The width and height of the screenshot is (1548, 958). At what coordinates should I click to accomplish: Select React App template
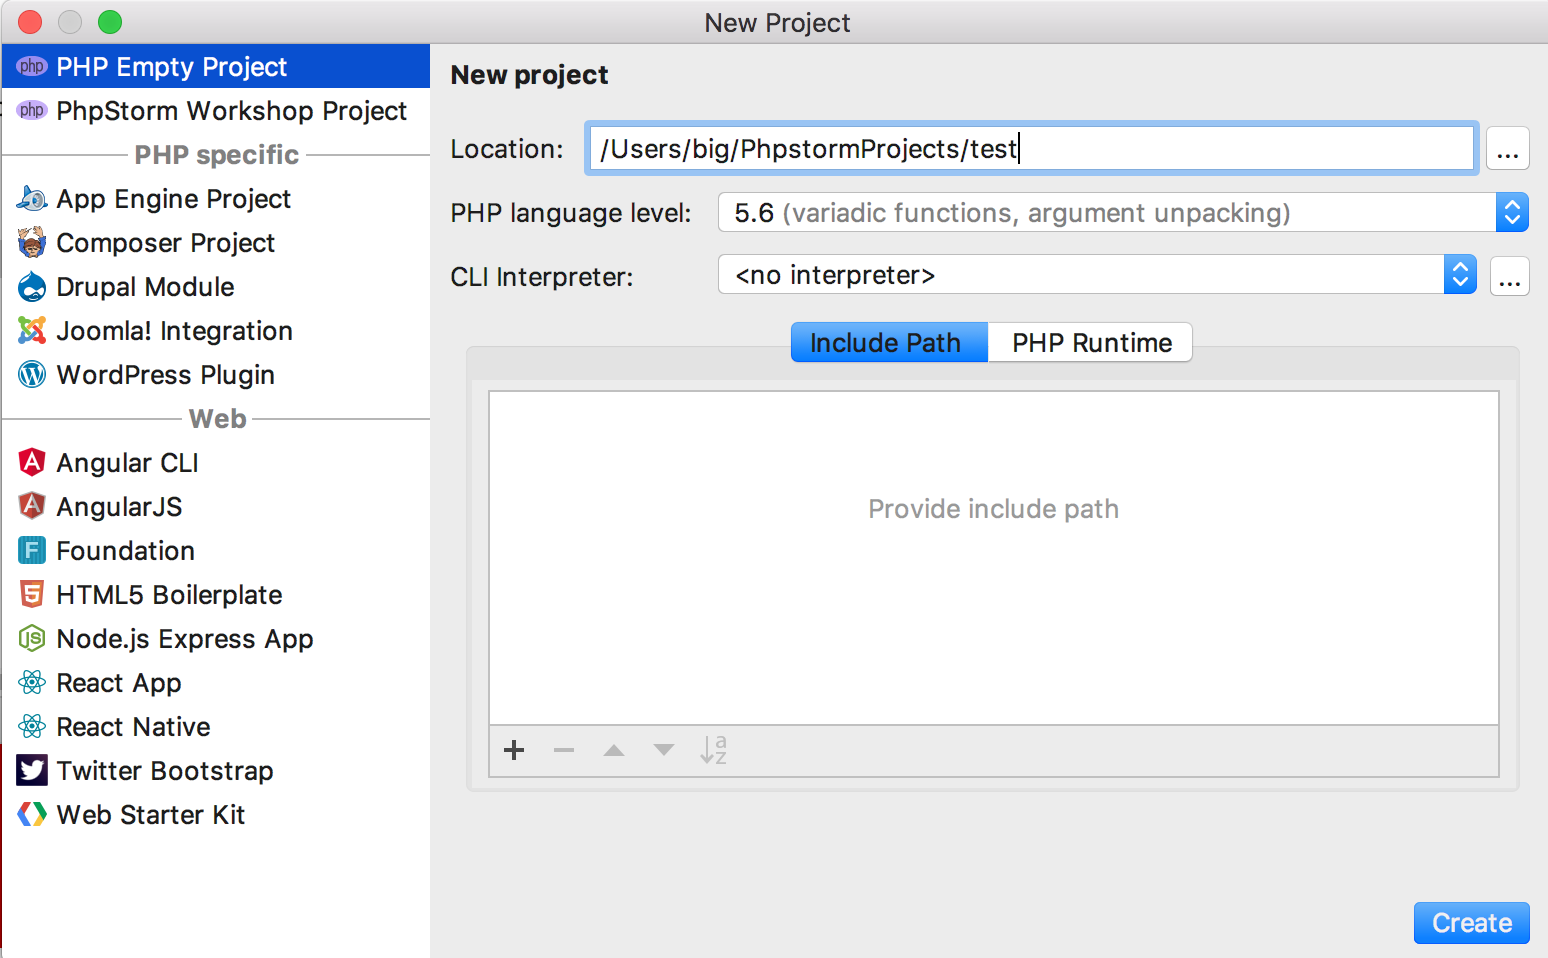[216, 682]
